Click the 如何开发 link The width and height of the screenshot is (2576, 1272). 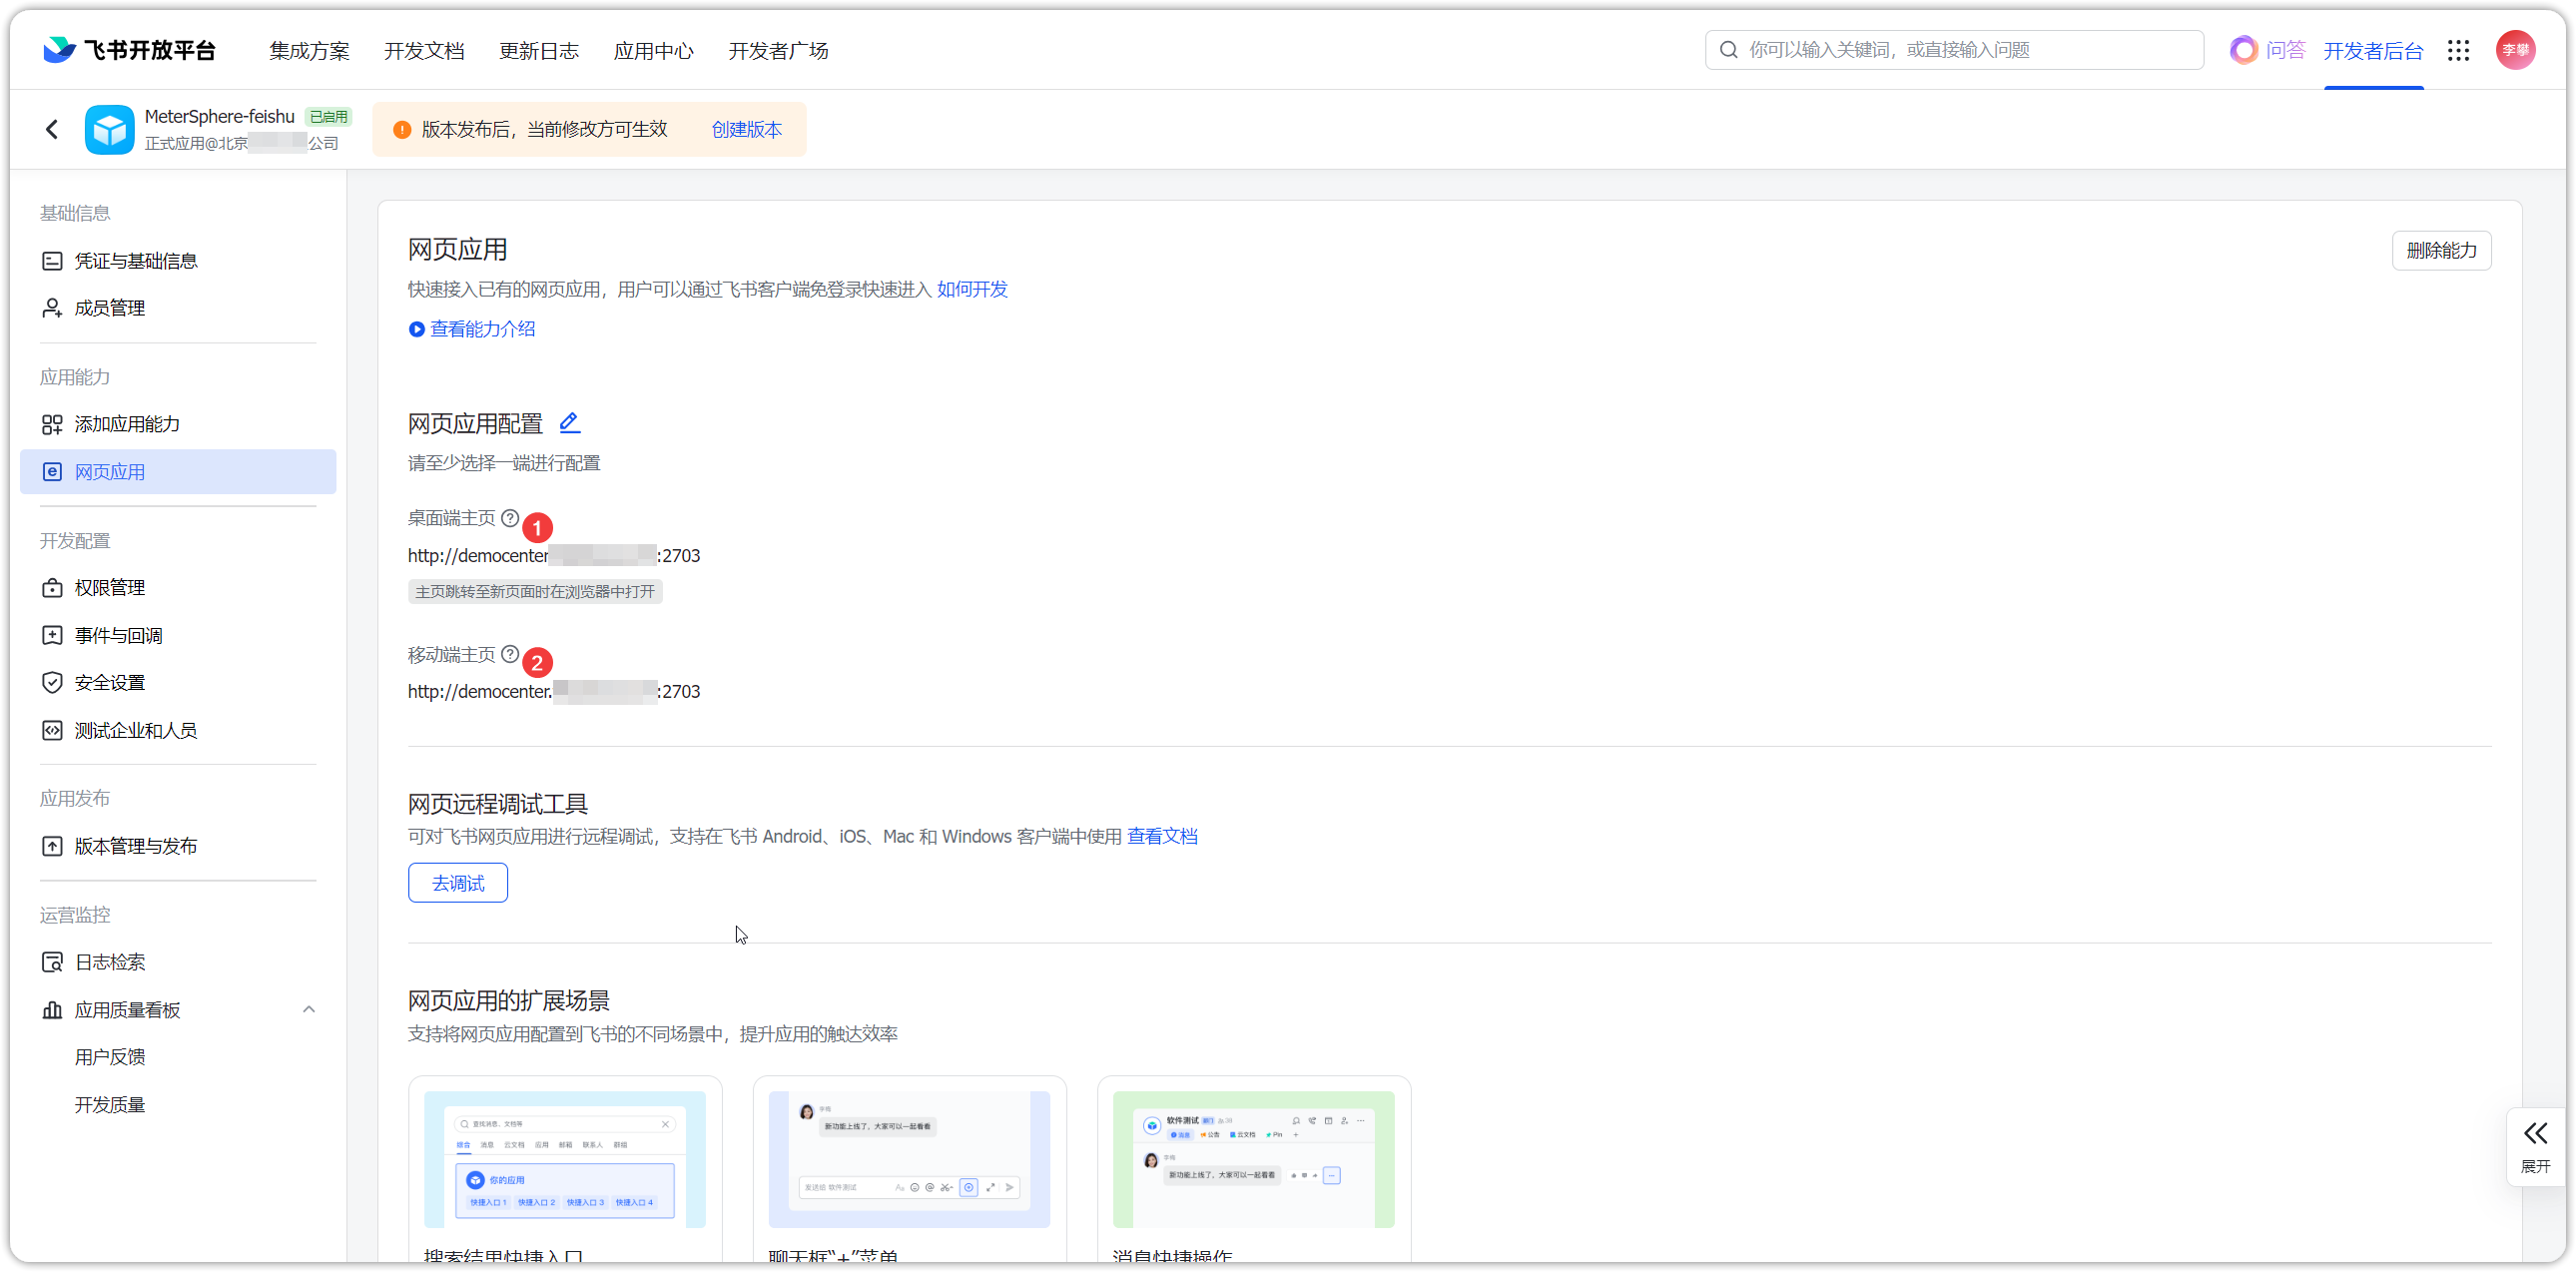972,289
